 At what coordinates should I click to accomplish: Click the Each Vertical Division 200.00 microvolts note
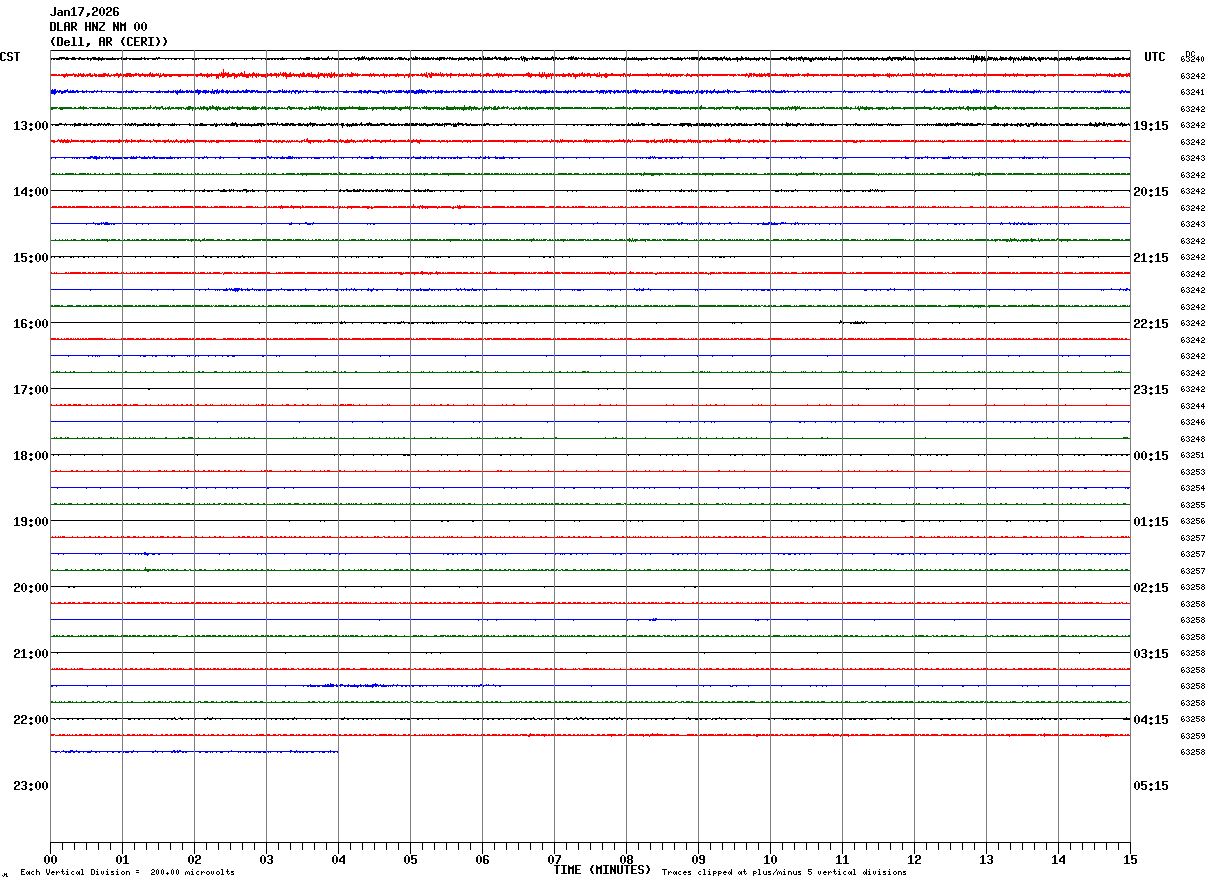[127, 873]
